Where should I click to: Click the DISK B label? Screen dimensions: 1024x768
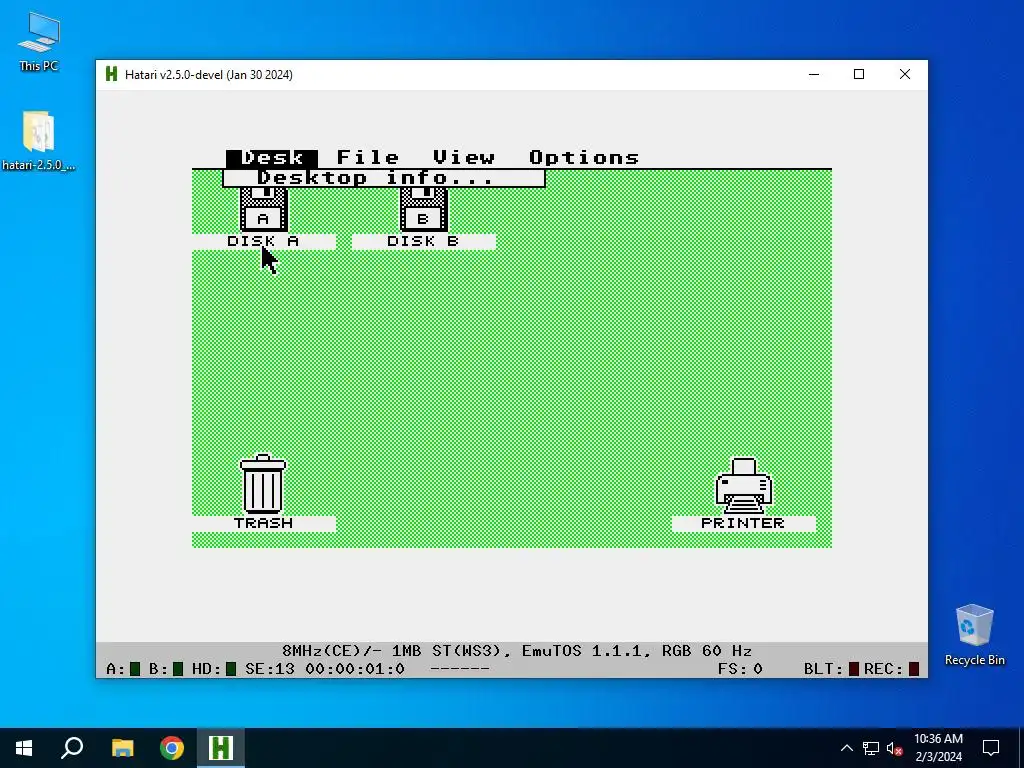point(424,242)
